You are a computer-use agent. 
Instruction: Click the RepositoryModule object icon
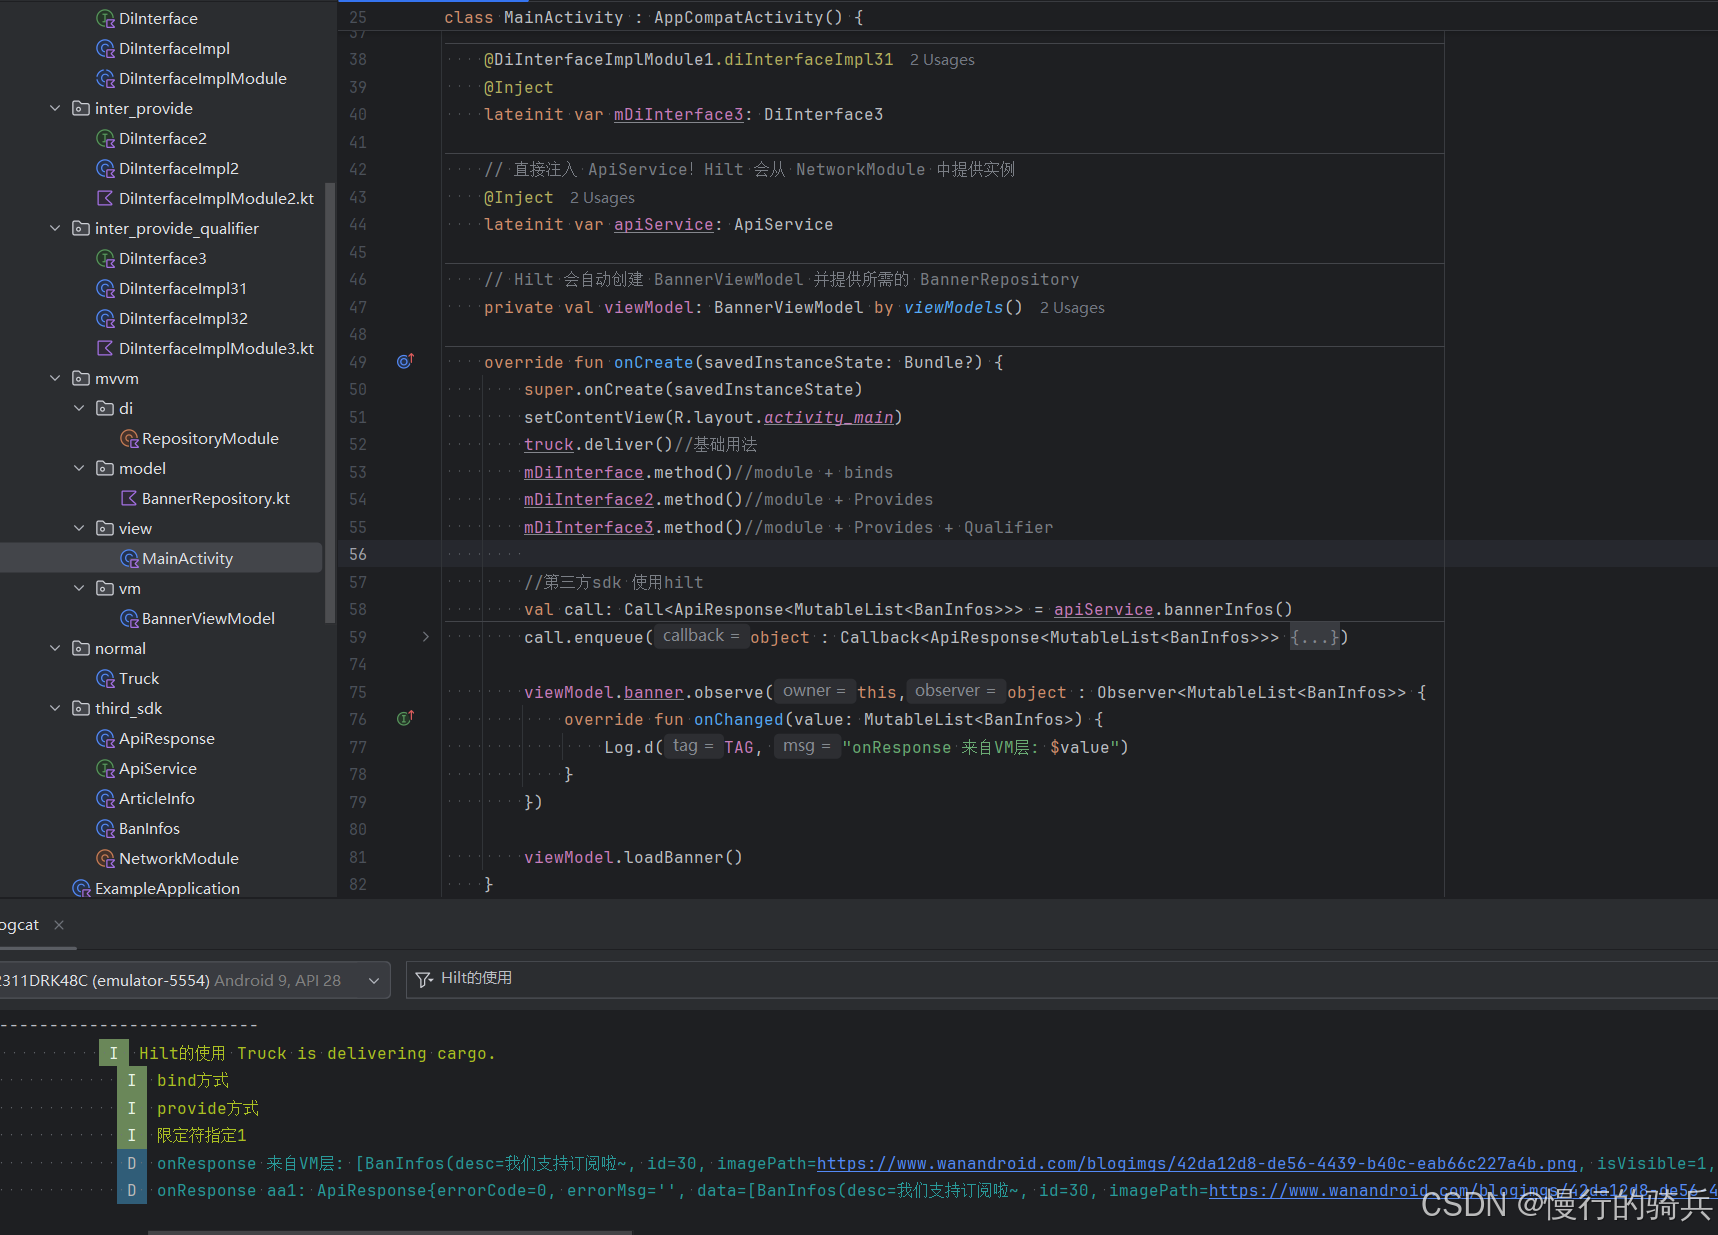coord(129,438)
